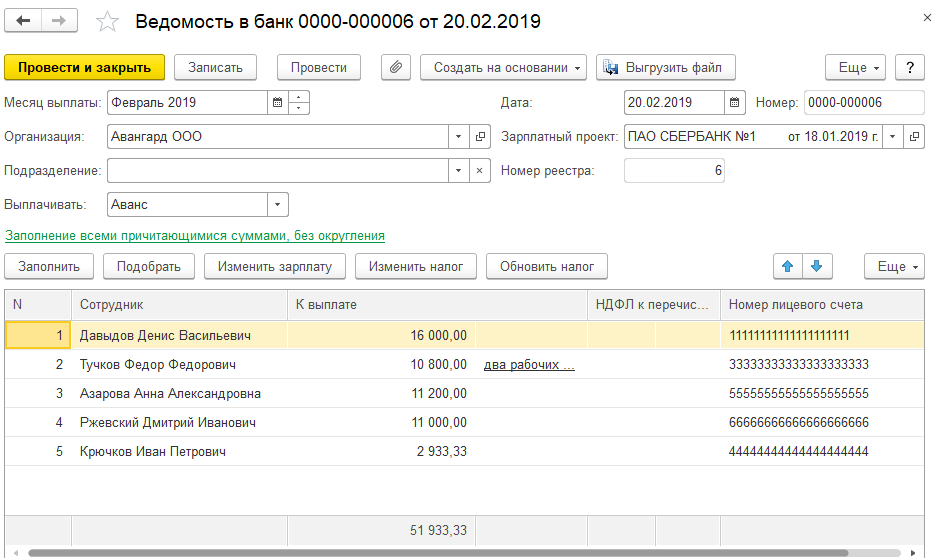The height and width of the screenshot is (558, 936).
Task: Click the Номер реестра input field
Action: [674, 170]
